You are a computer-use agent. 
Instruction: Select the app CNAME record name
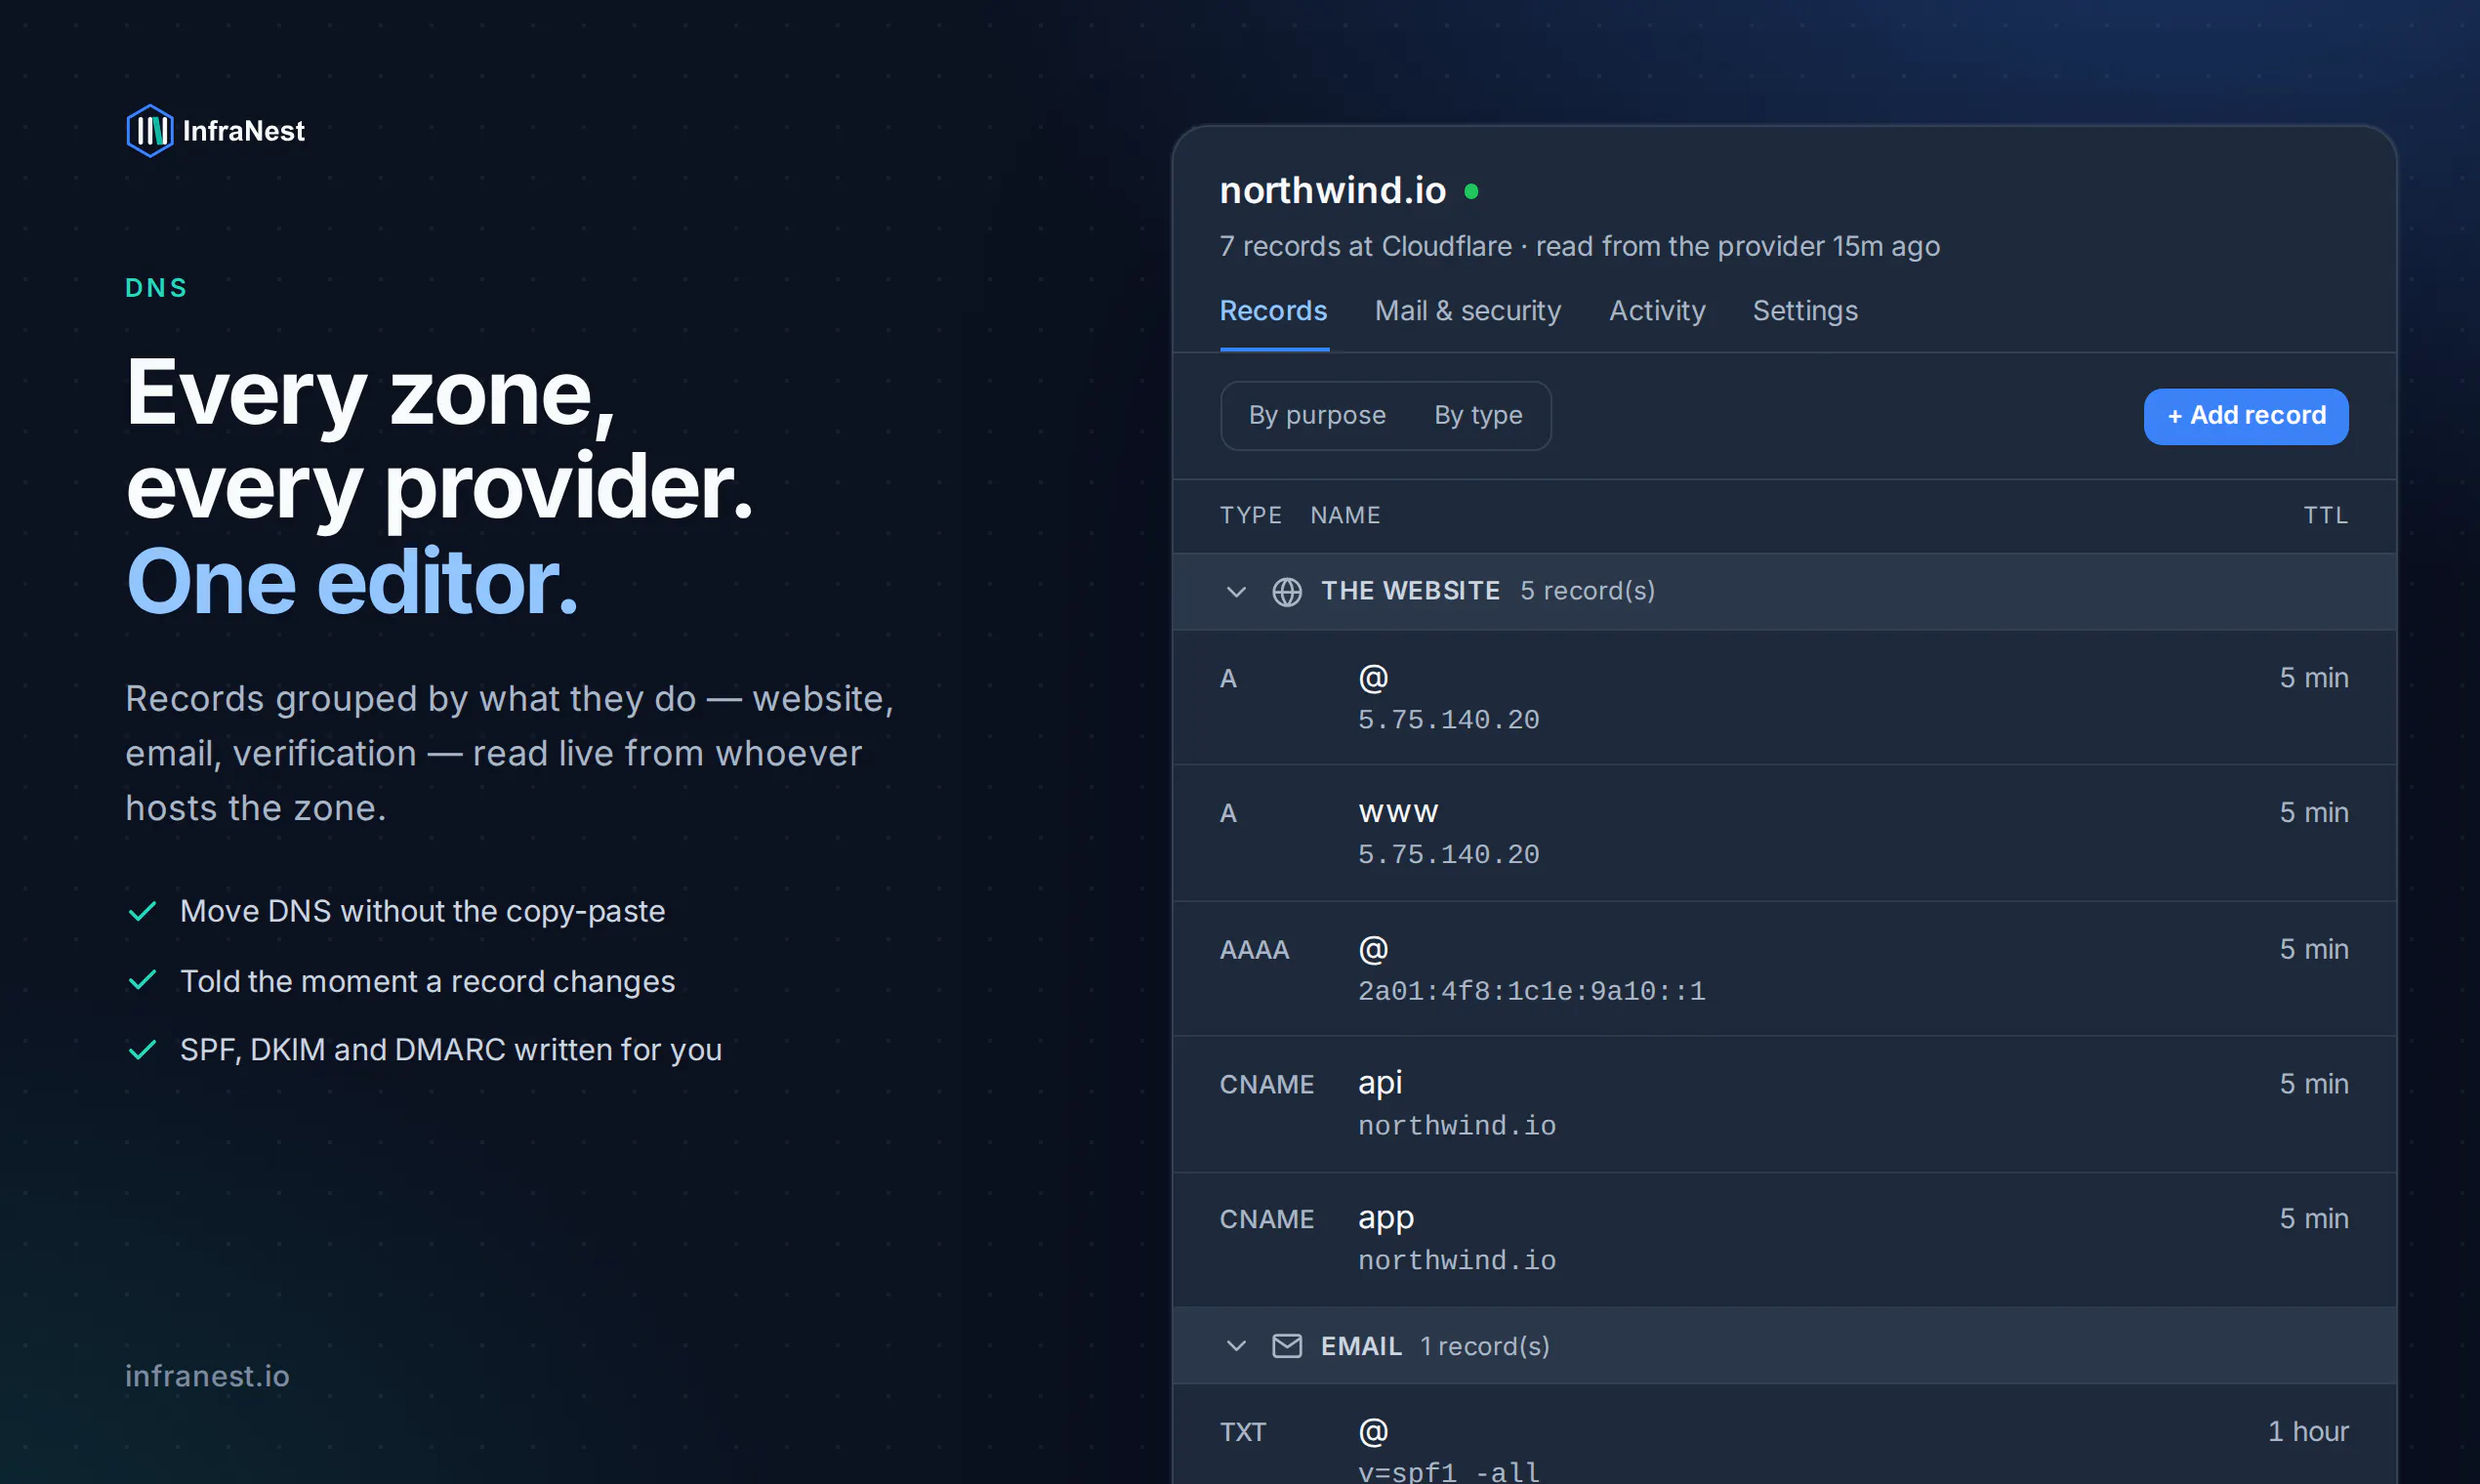coord(1386,1219)
